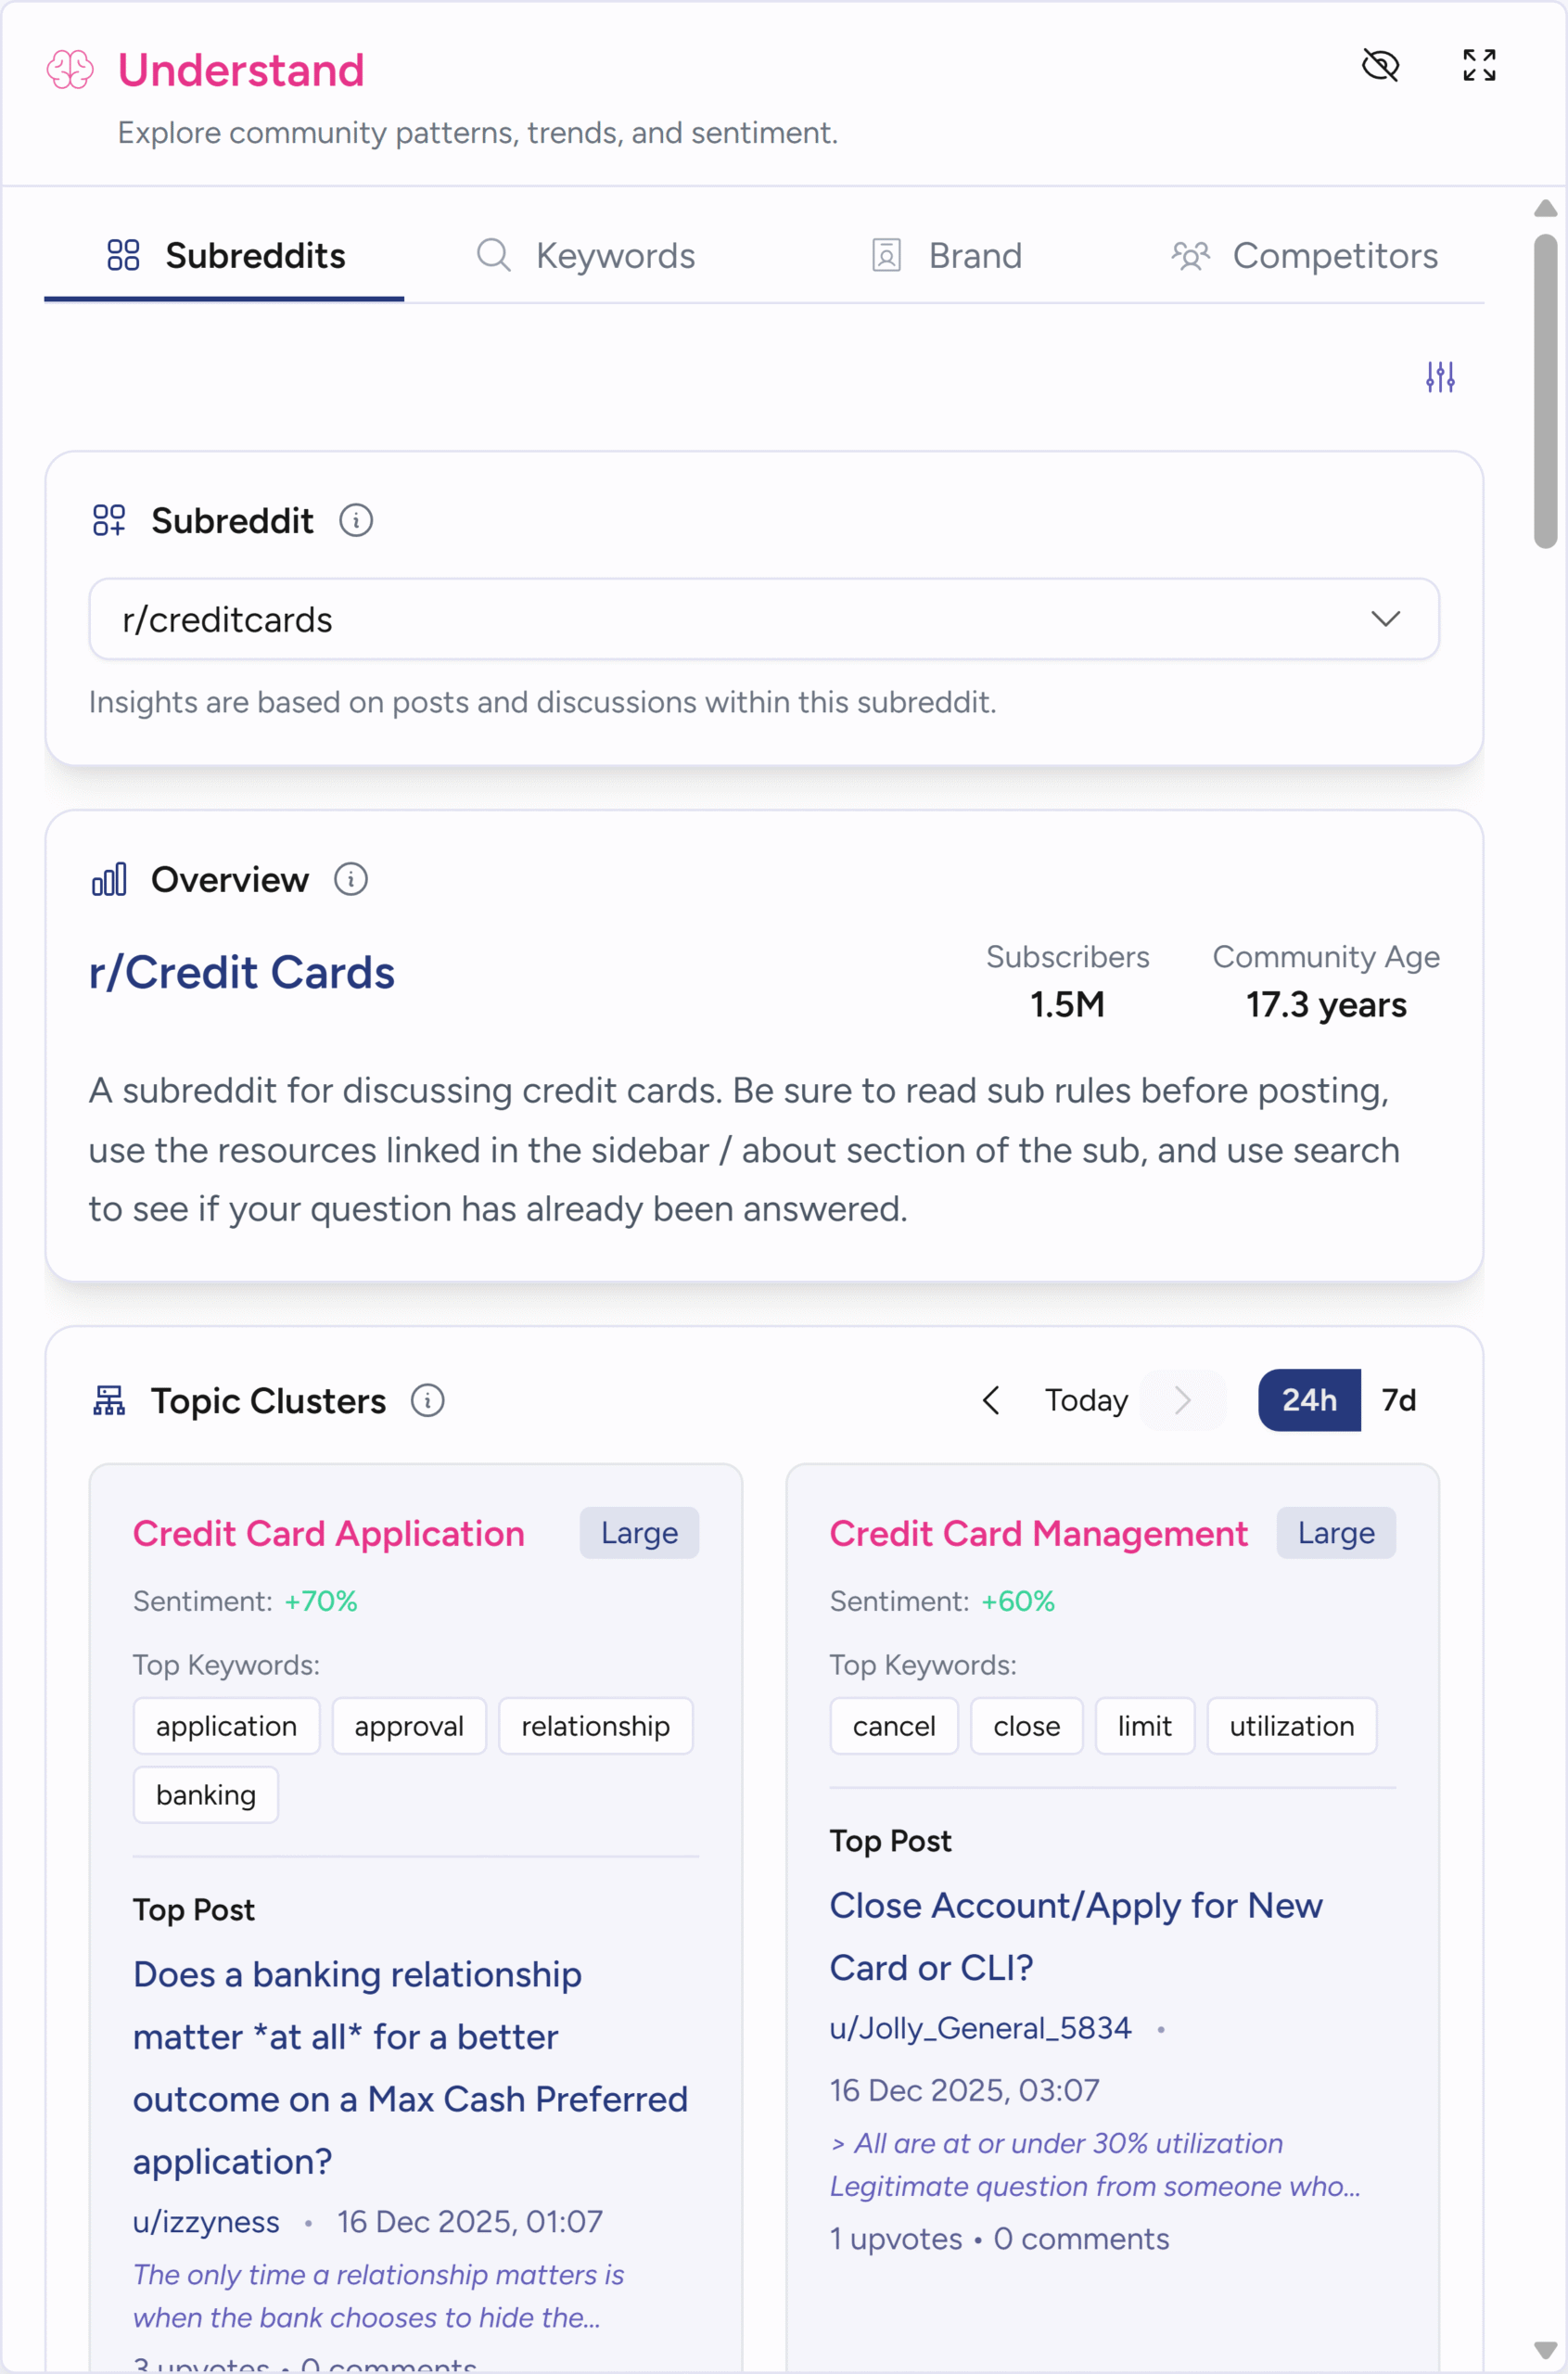Screen dimensions: 1568x2374
Task: Click the utilization keyword chip
Action: [1291, 1726]
